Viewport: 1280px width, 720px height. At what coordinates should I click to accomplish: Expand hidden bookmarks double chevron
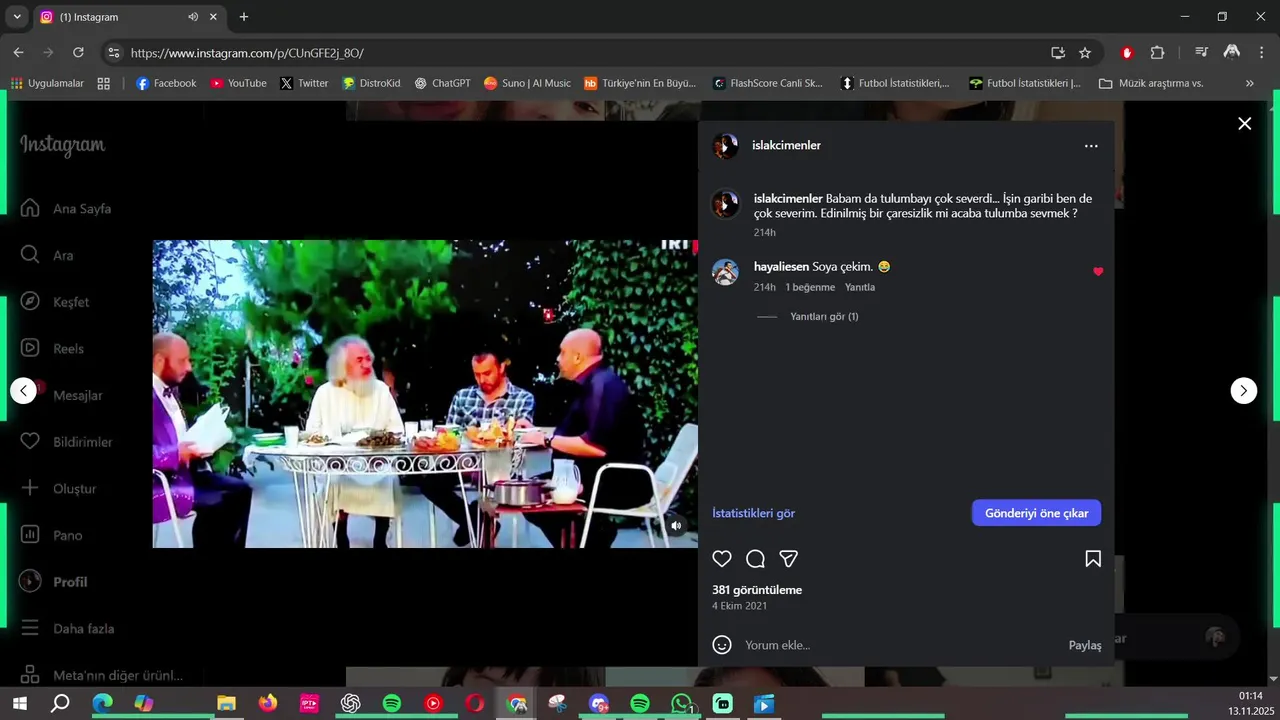point(1250,83)
